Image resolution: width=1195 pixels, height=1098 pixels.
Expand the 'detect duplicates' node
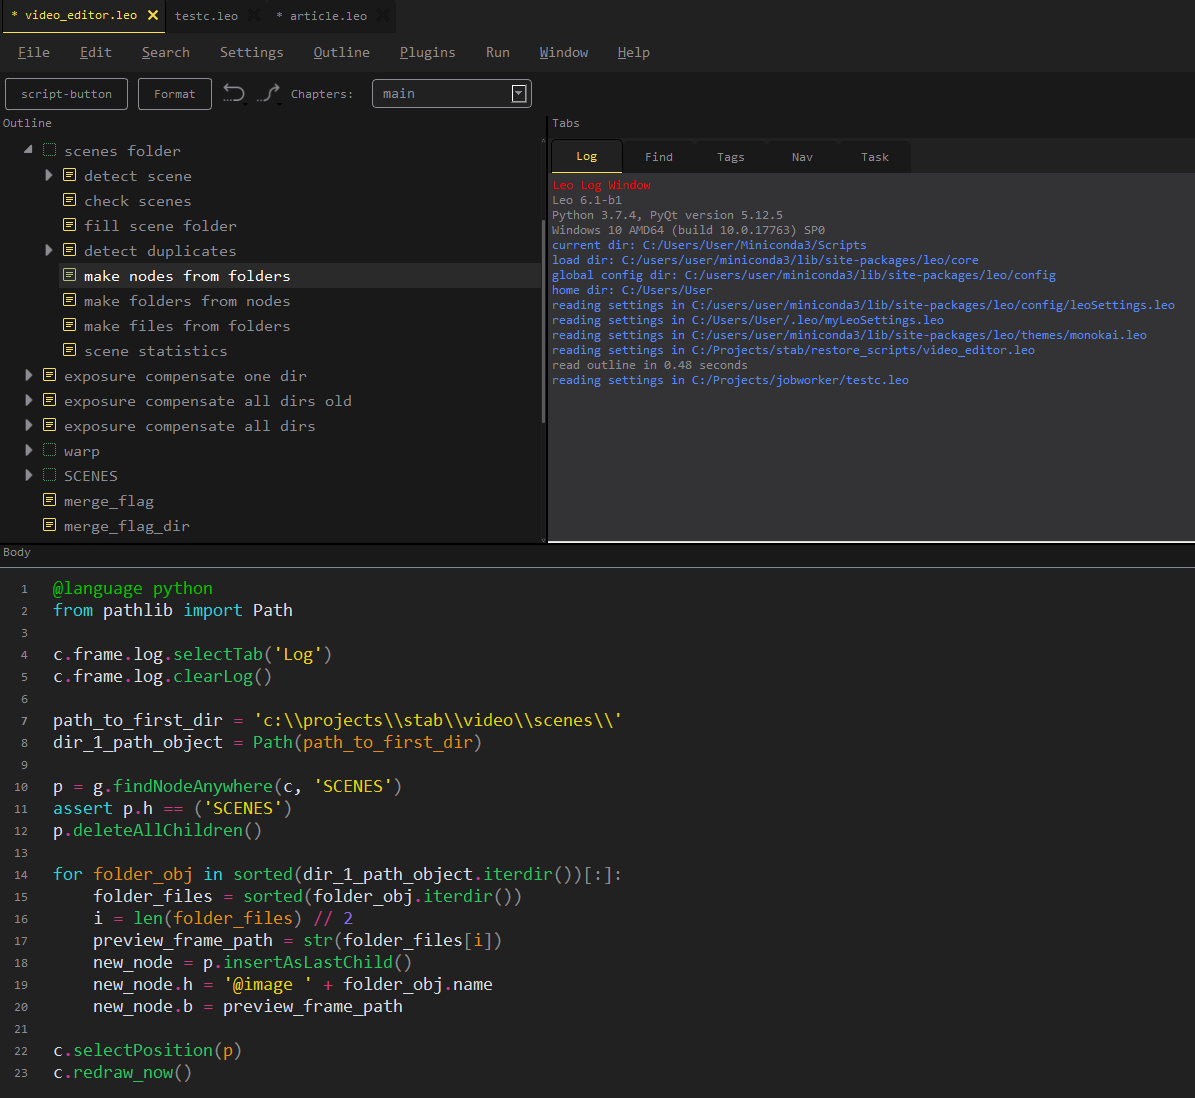tap(48, 250)
